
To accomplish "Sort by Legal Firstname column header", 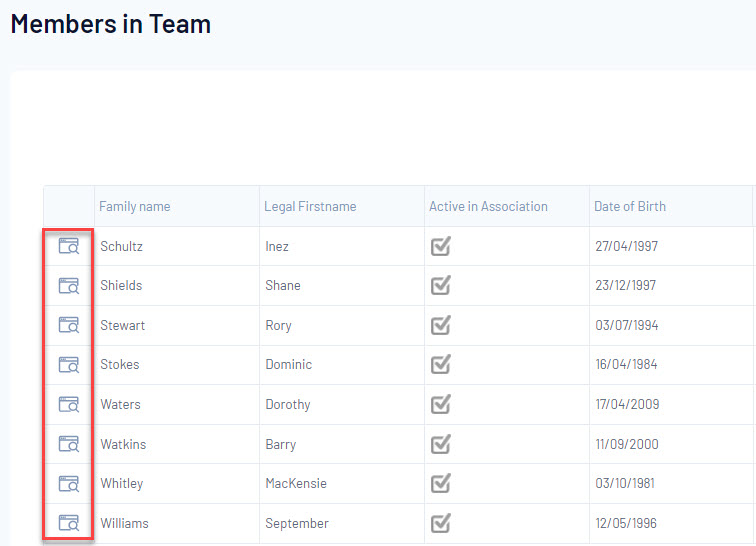I will pyautogui.click(x=310, y=206).
